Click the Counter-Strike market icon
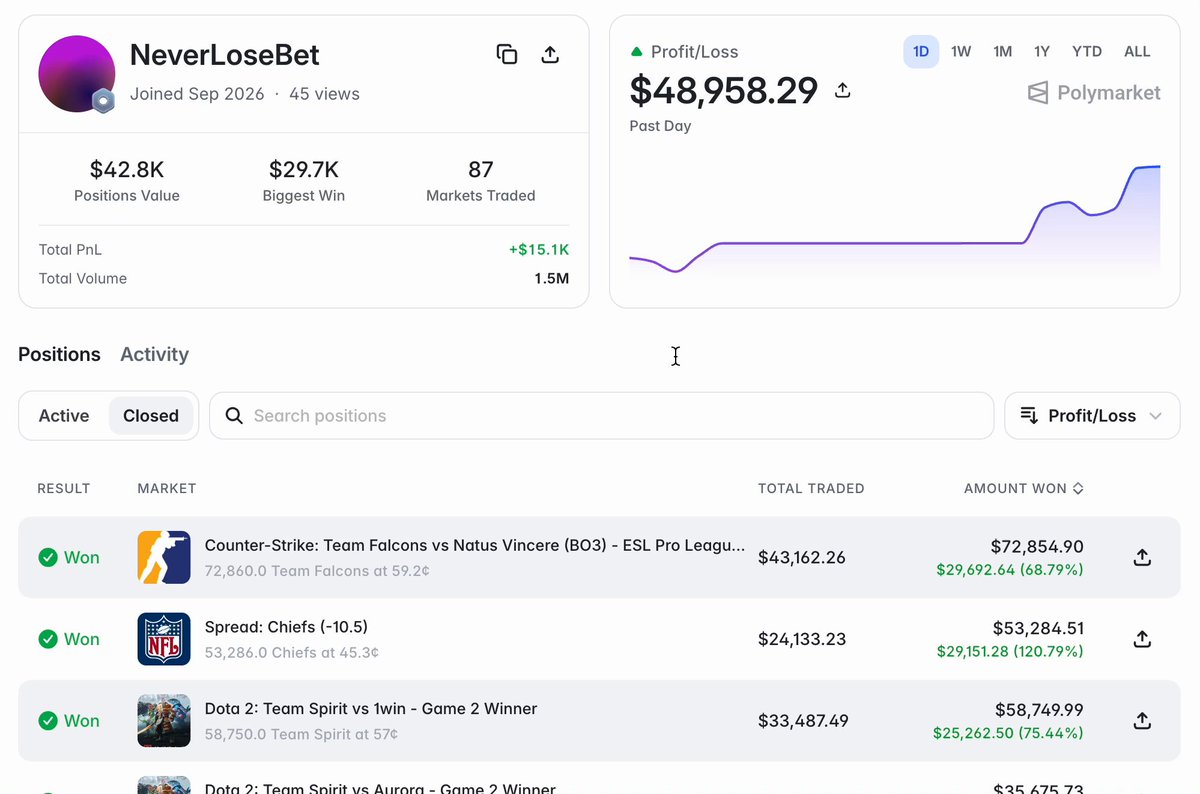1200x794 pixels. click(164, 557)
